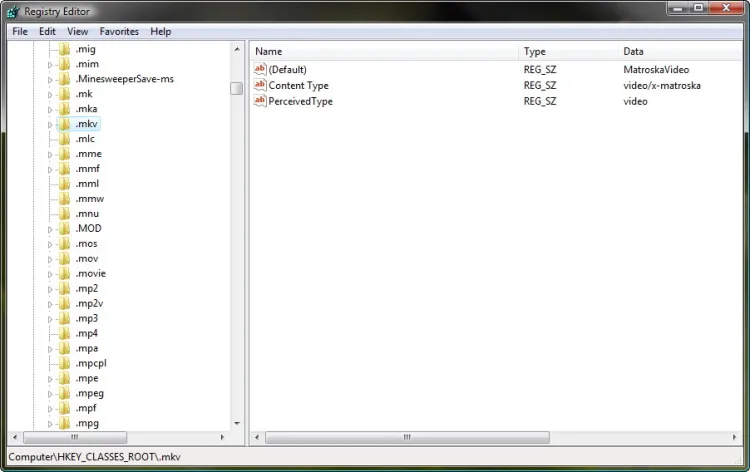Click the (Default) string value icon
Viewport: 750px width, 472px height.
point(260,70)
